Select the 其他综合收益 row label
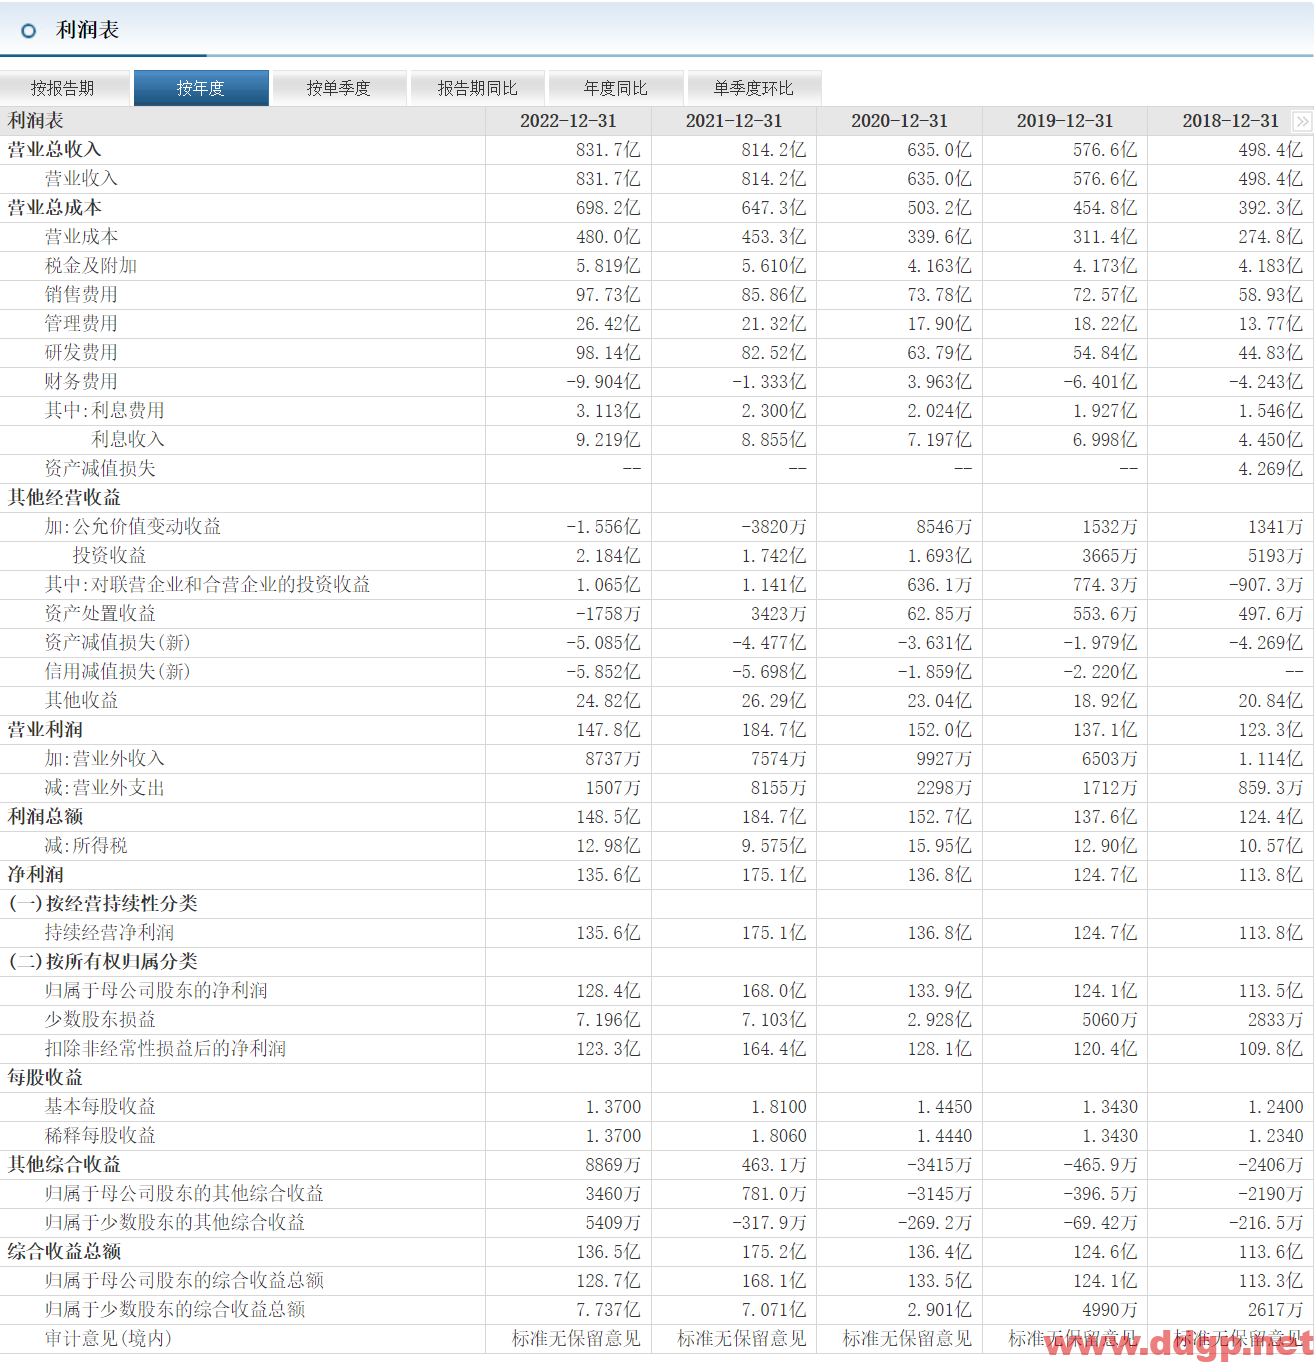 click(x=64, y=1165)
